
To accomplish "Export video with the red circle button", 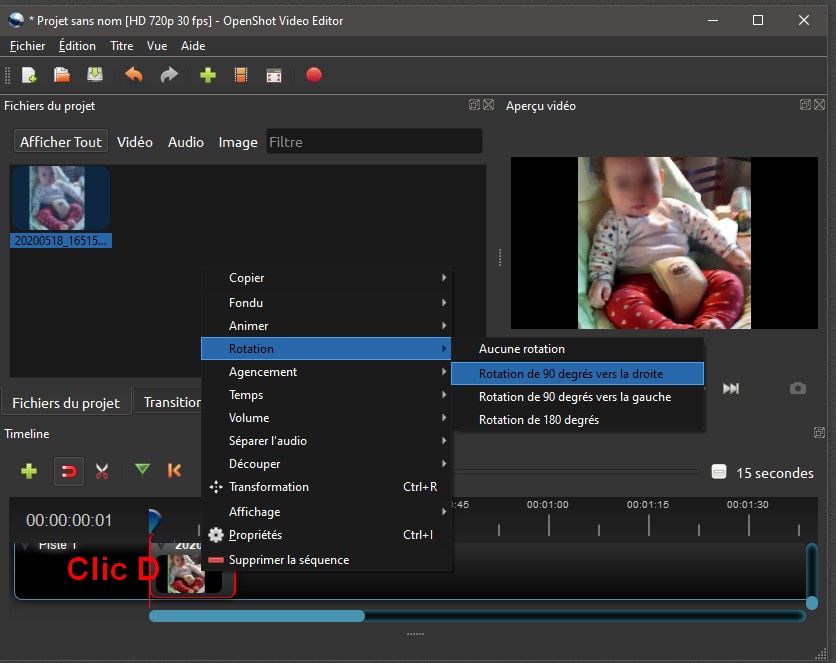I will [x=314, y=75].
